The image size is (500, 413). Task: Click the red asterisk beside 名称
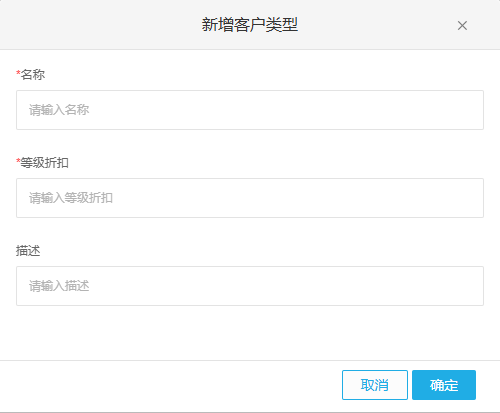[x=18, y=73]
